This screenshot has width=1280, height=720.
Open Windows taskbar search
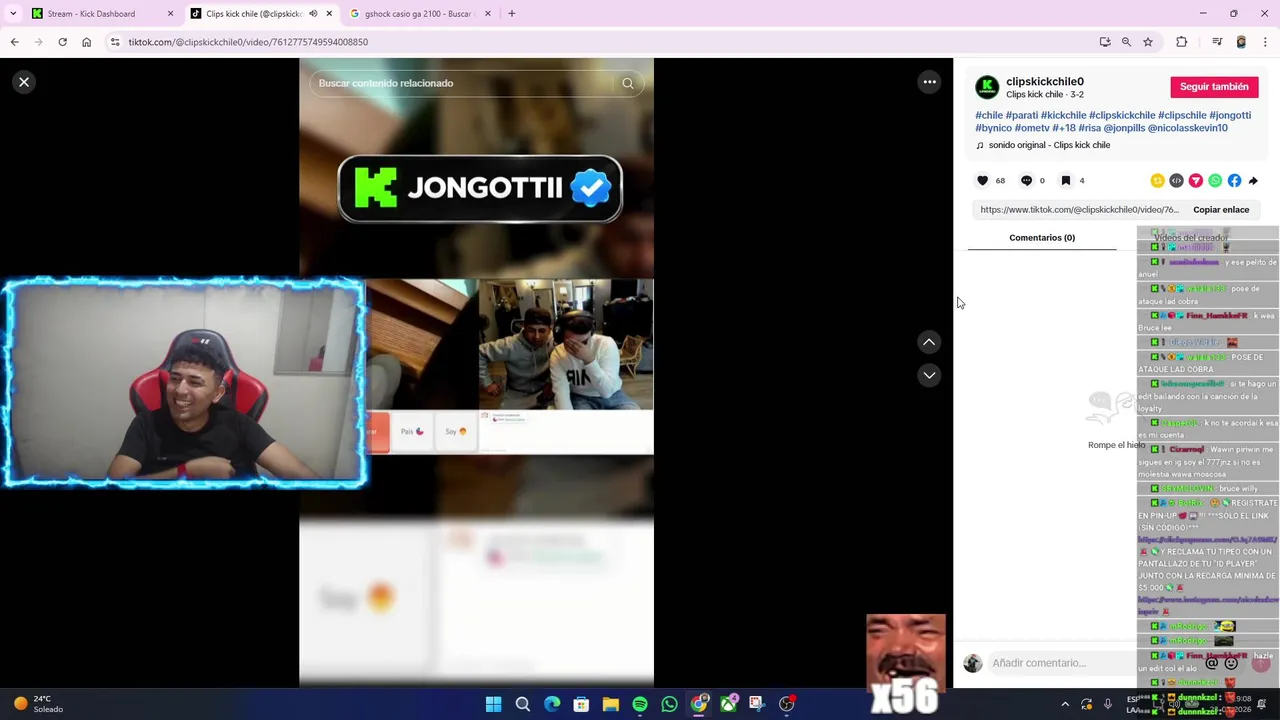click(522, 704)
